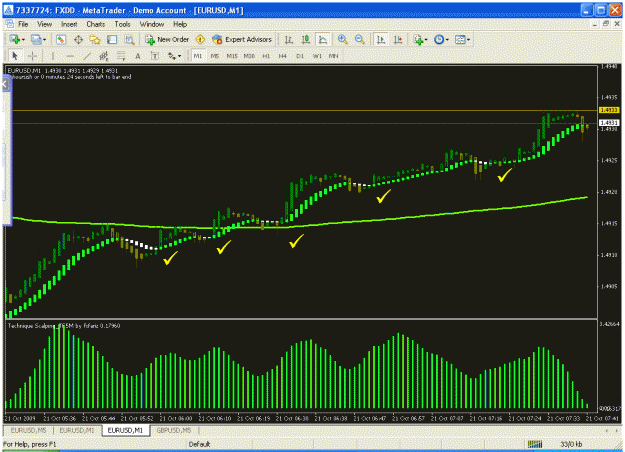Expand the Periods clock dropdown
The image size is (625, 452).
447,40
